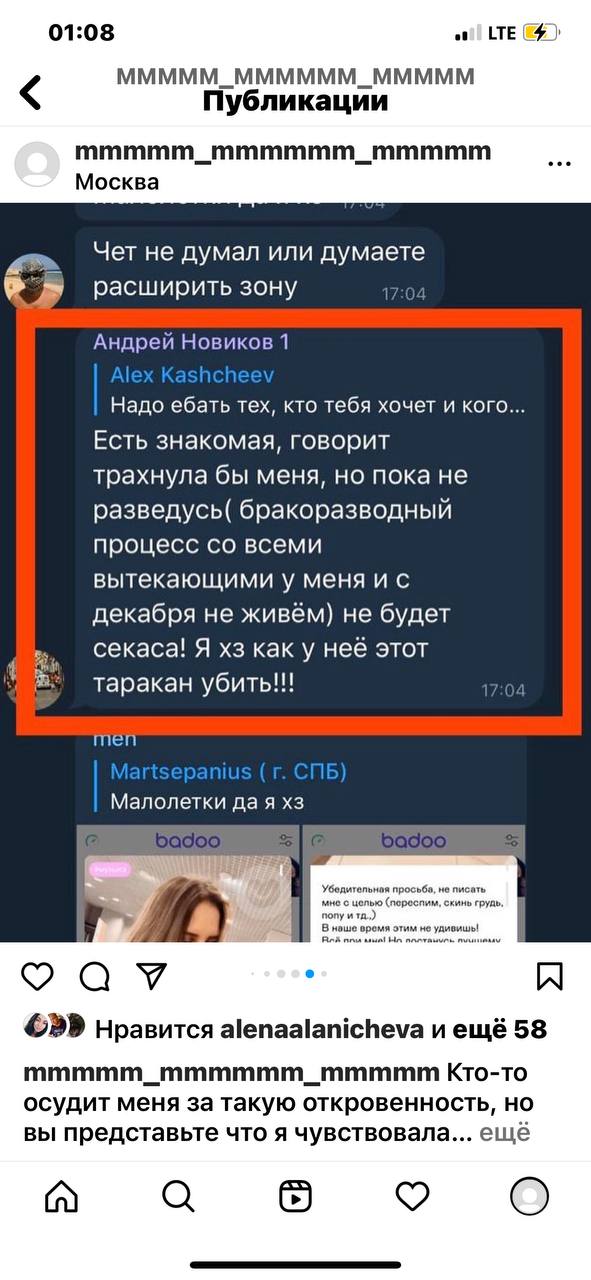This screenshot has width=591, height=1280.
Task: Open the username in the caption text
Action: coord(231,1074)
